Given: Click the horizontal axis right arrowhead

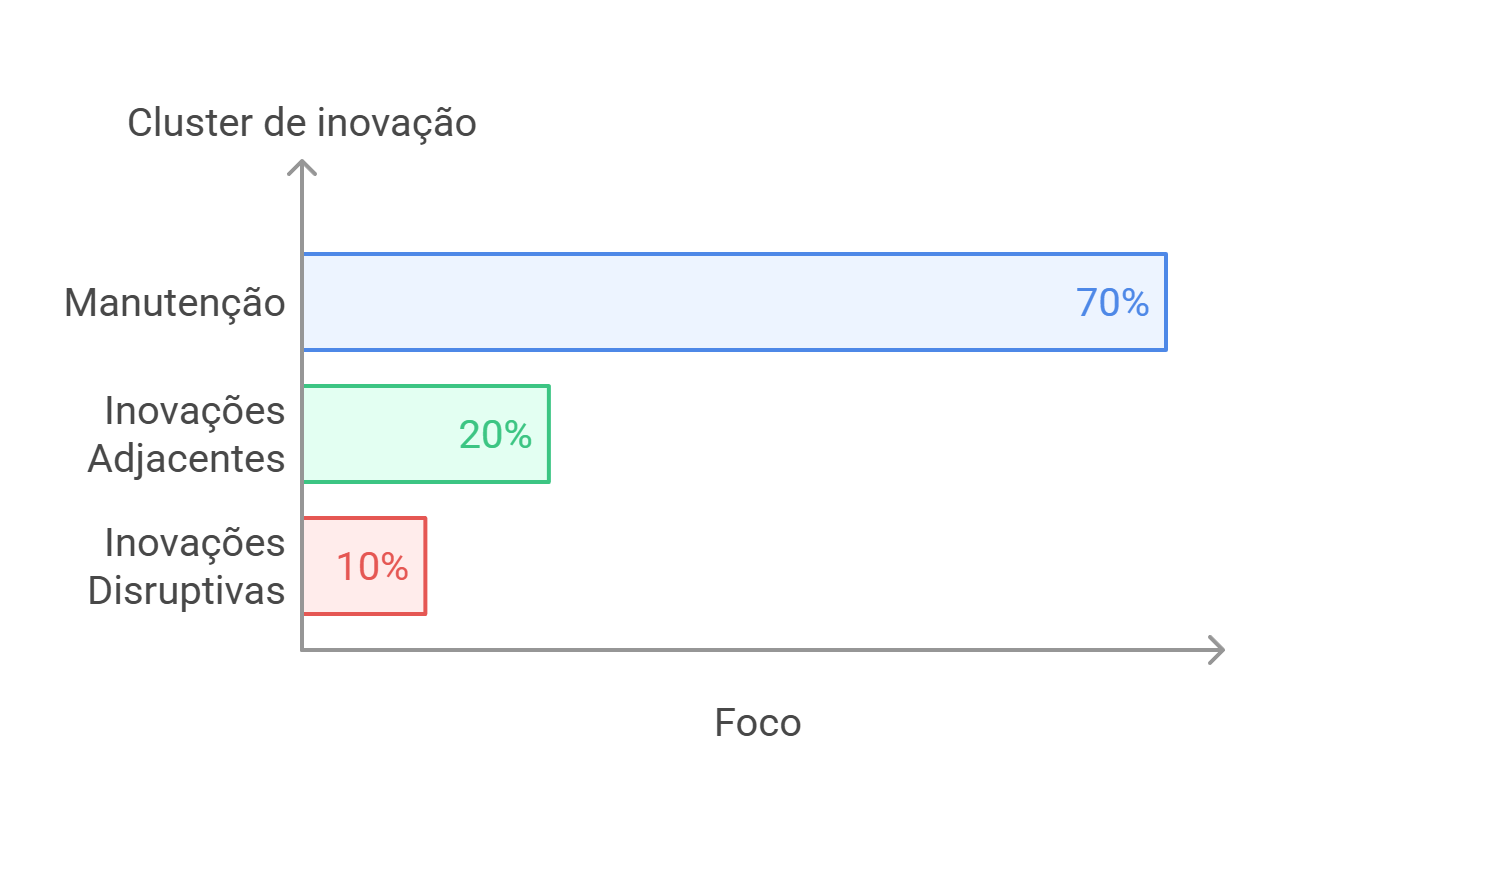Looking at the screenshot, I should tap(1217, 650).
